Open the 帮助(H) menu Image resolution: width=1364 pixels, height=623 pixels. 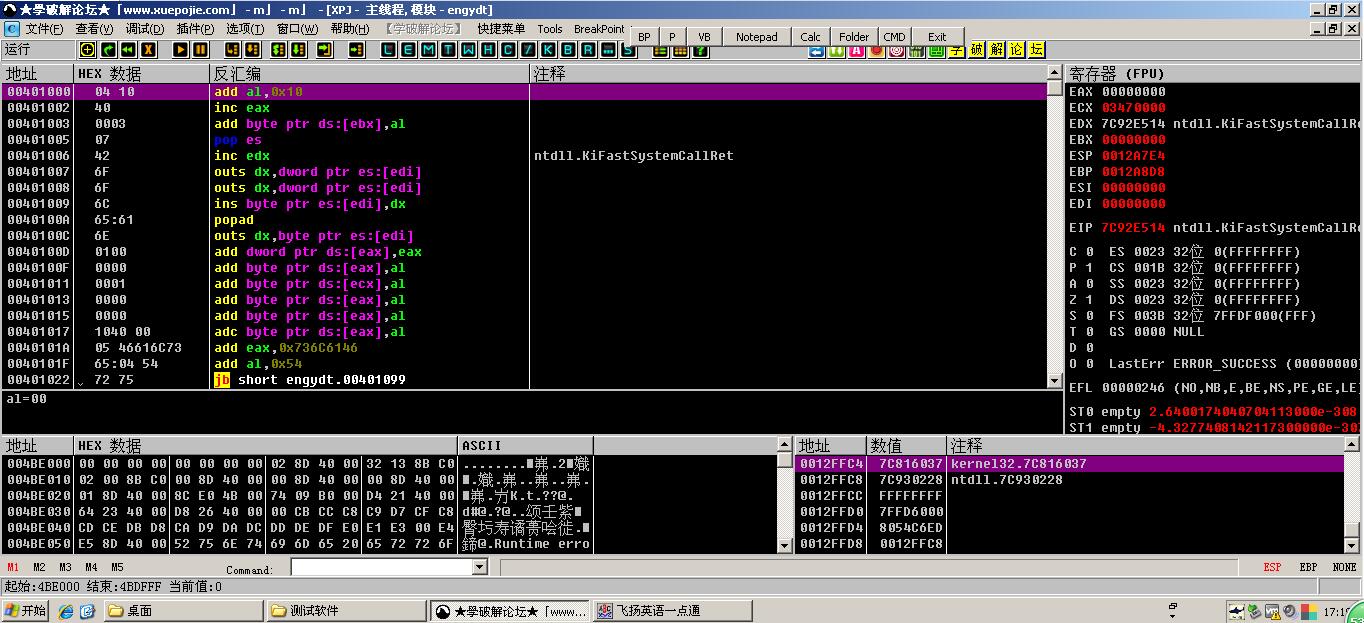point(349,29)
